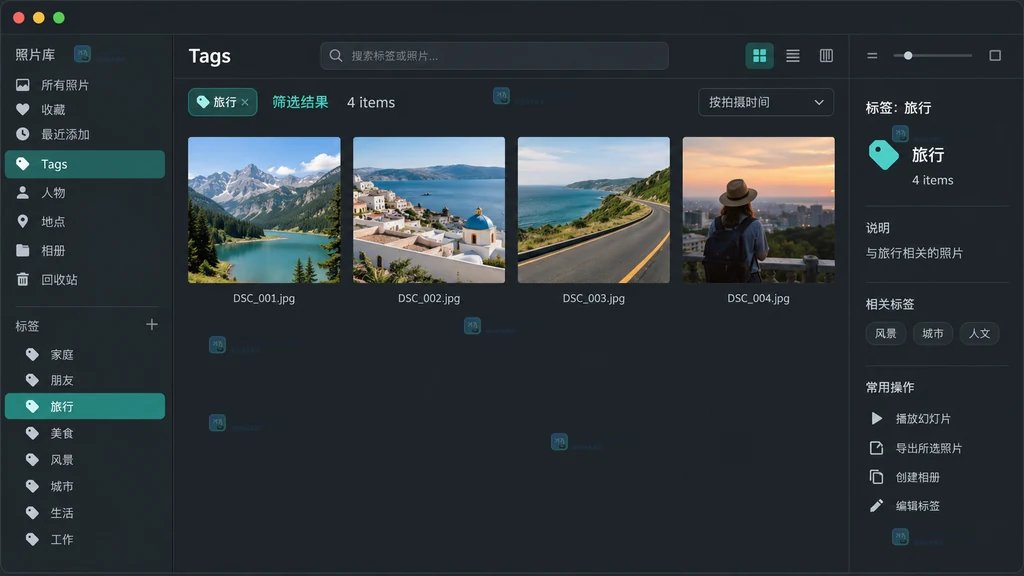
Task: Select the 朋友 tag
Action: (85, 380)
